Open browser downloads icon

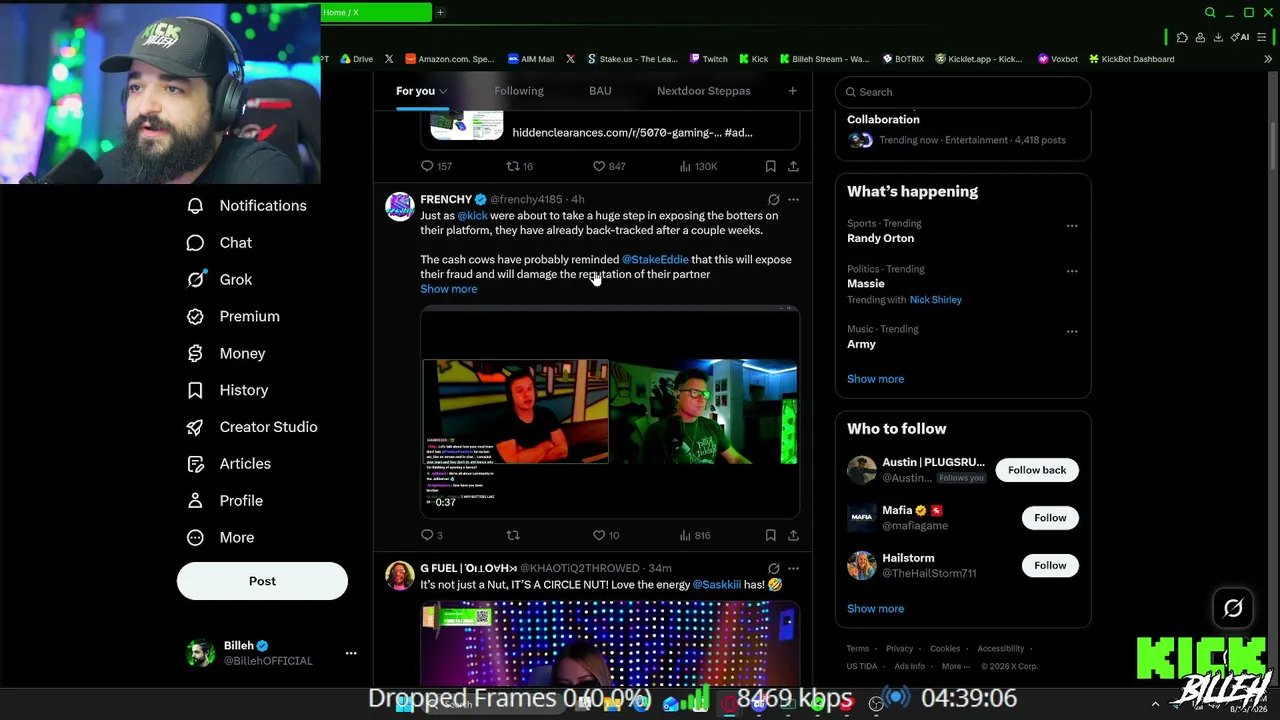pos(1218,38)
